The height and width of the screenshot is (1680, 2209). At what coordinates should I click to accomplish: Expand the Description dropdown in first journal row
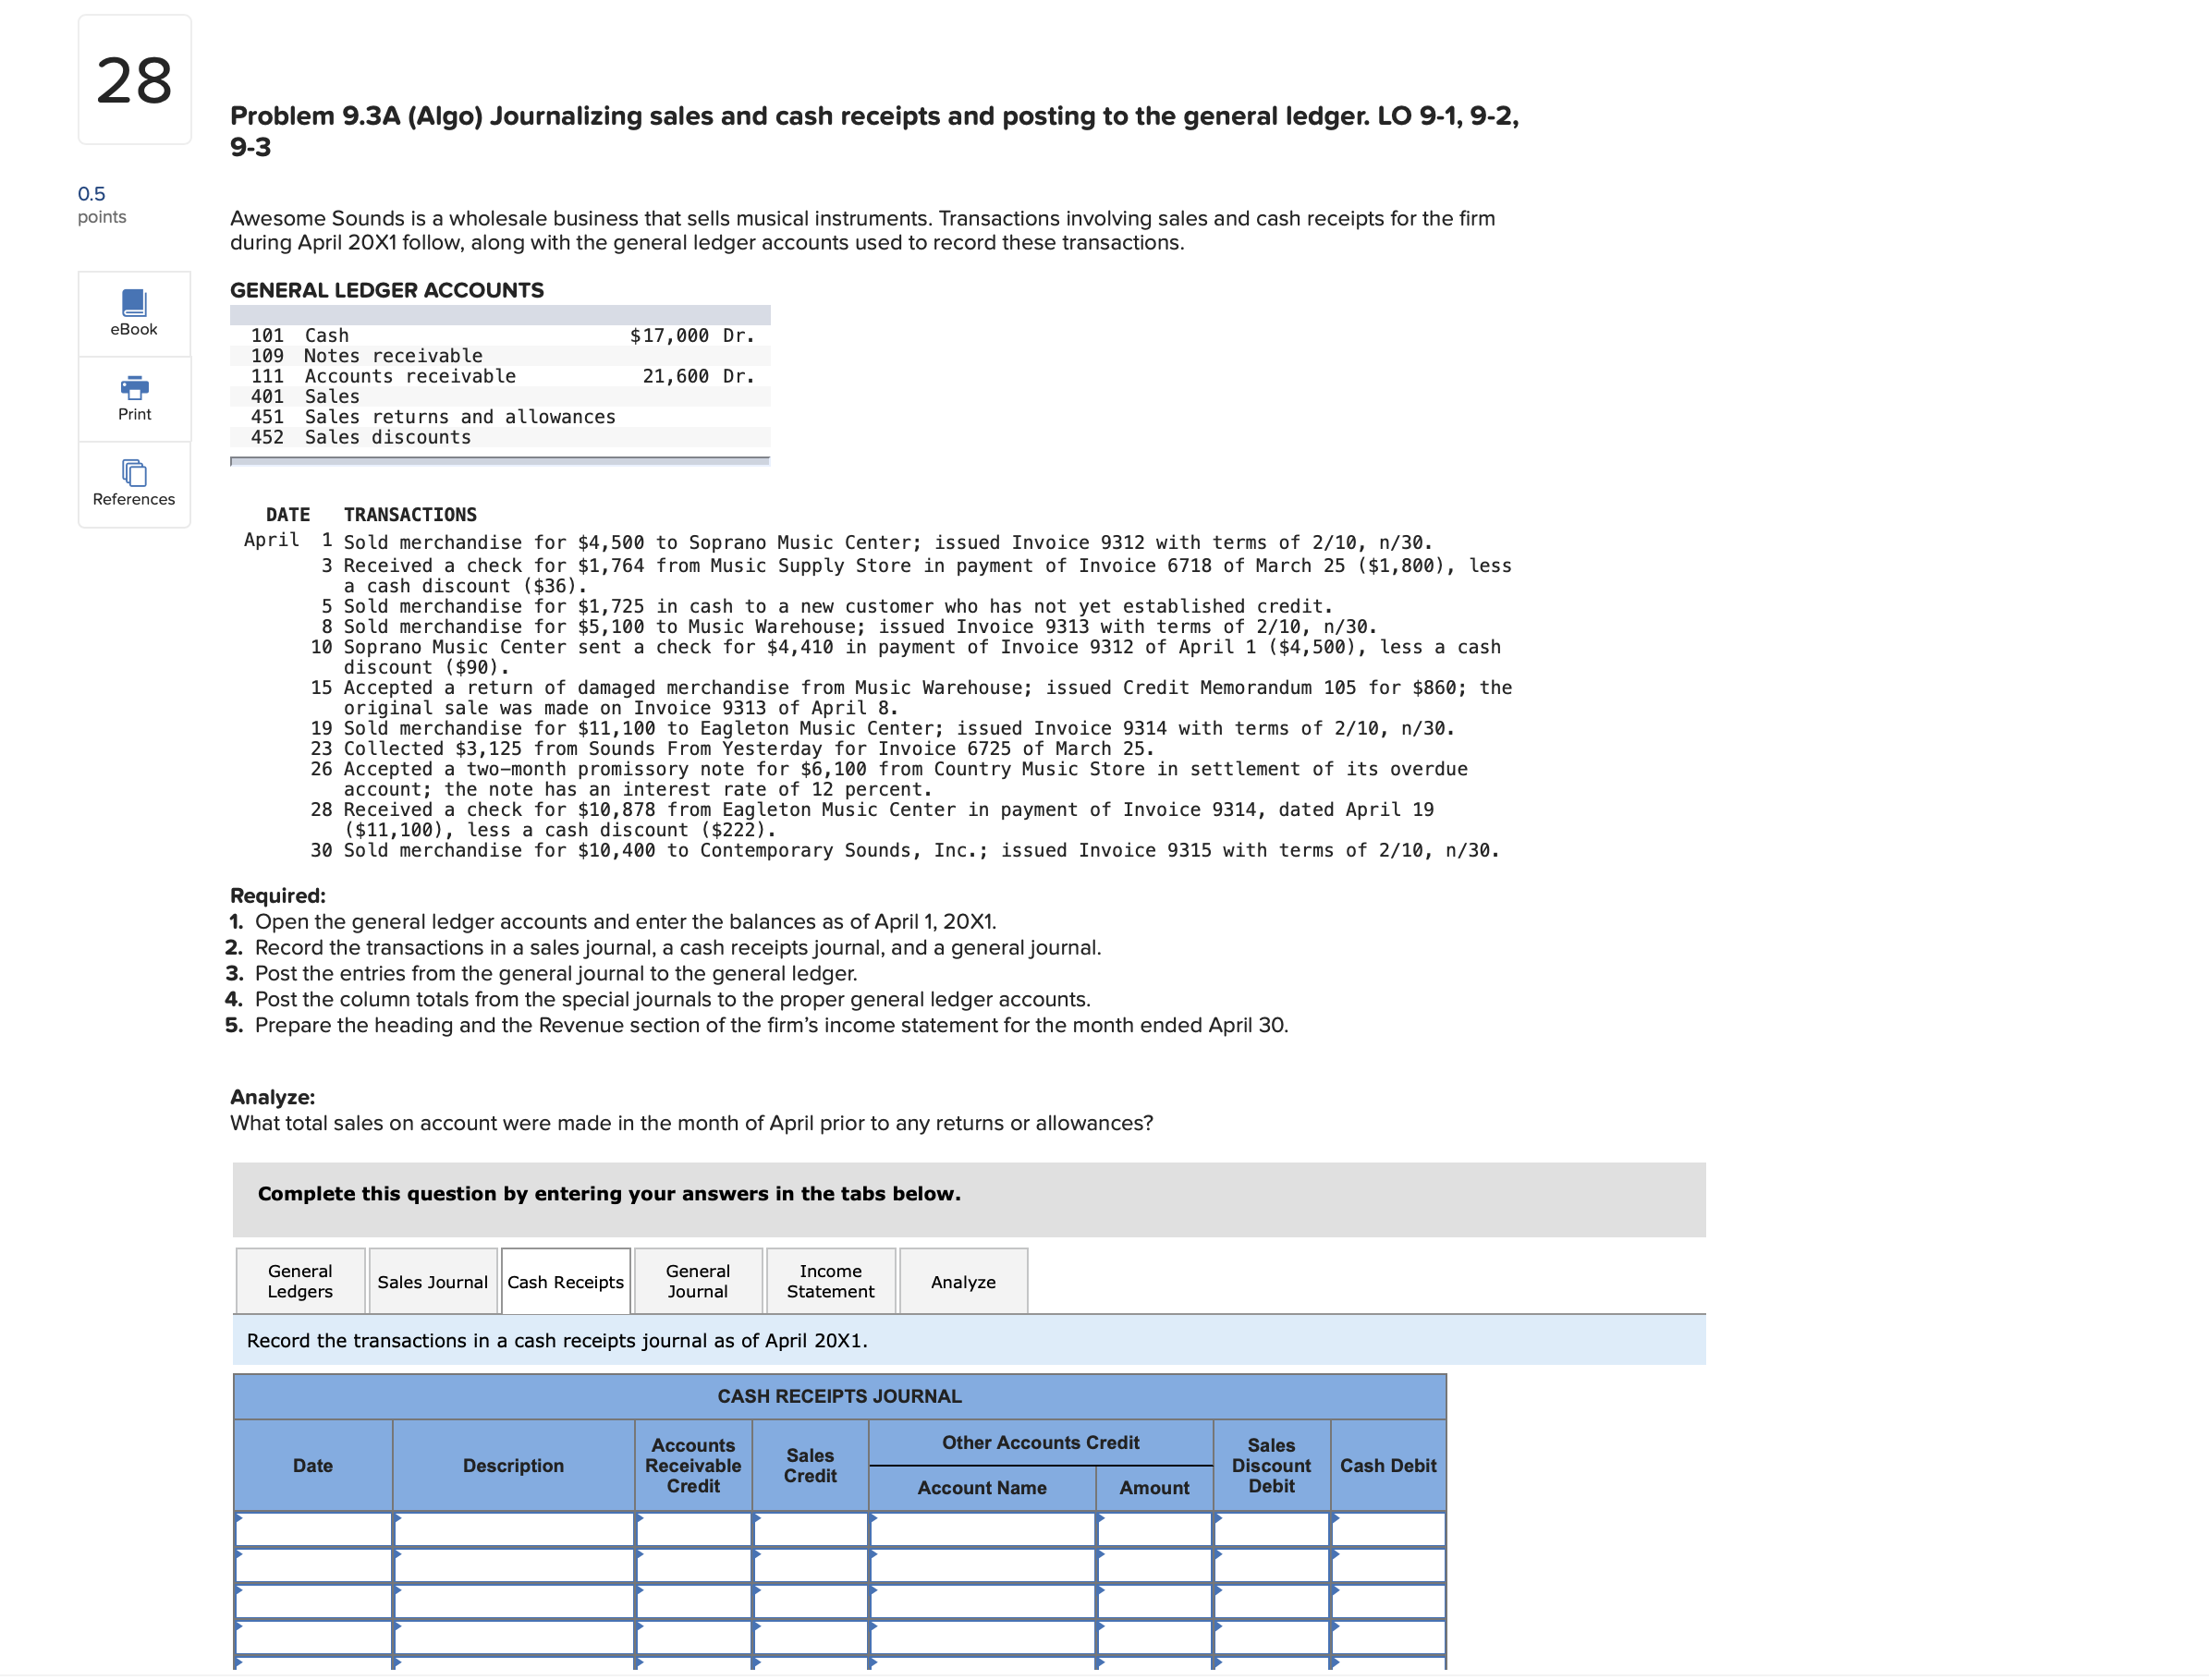(x=400, y=1528)
